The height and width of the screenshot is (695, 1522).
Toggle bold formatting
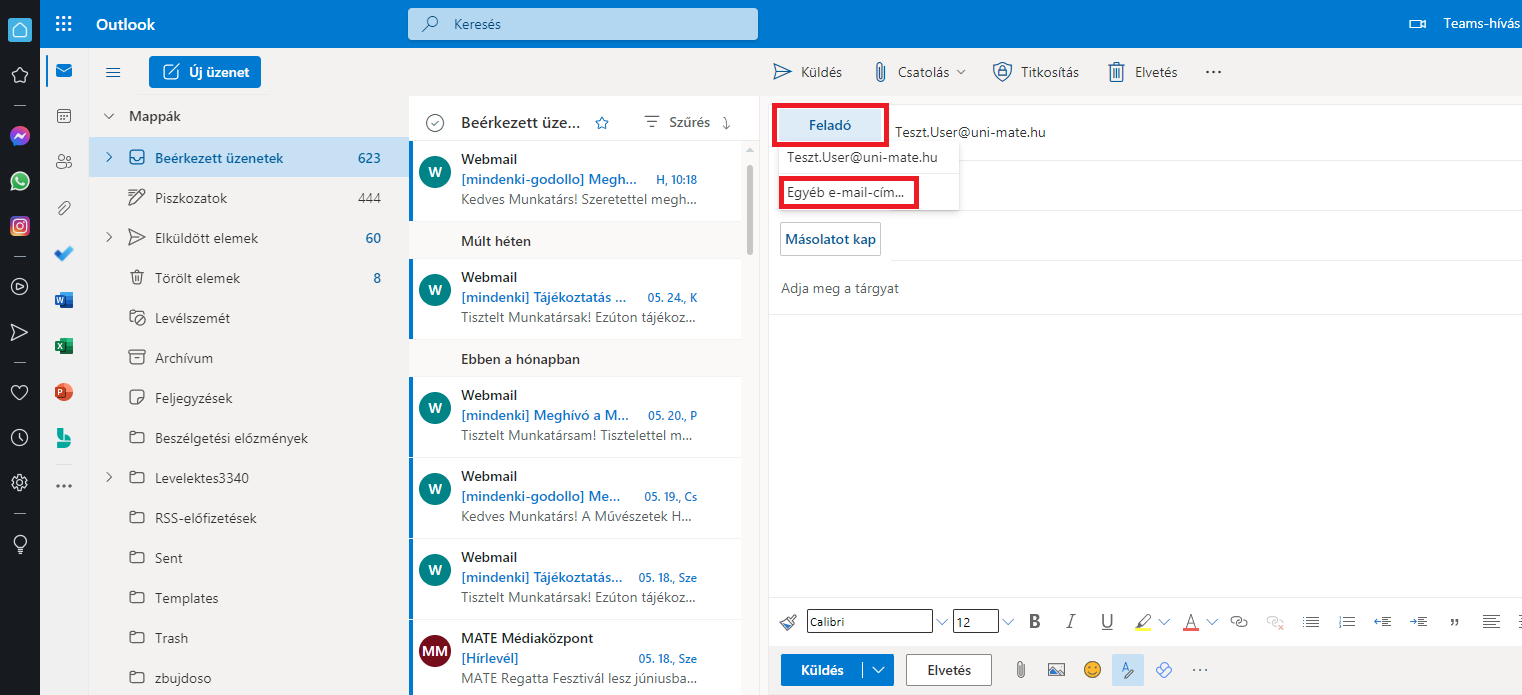pyautogui.click(x=1035, y=622)
